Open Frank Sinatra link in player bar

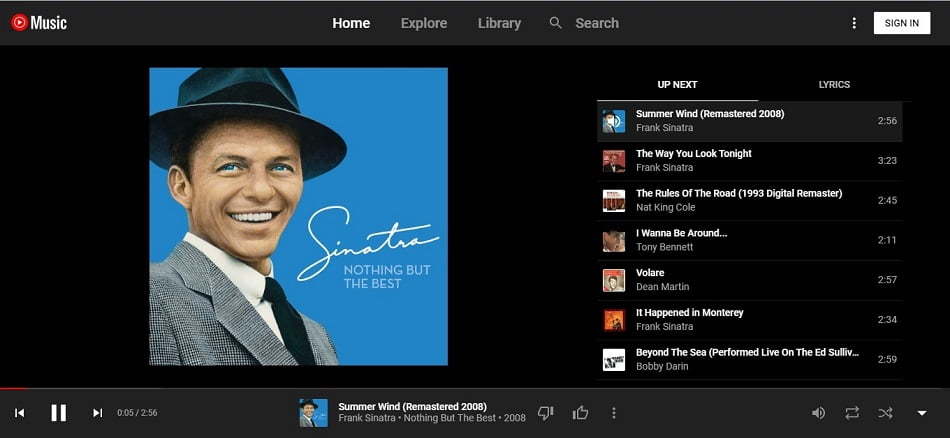click(x=367, y=418)
